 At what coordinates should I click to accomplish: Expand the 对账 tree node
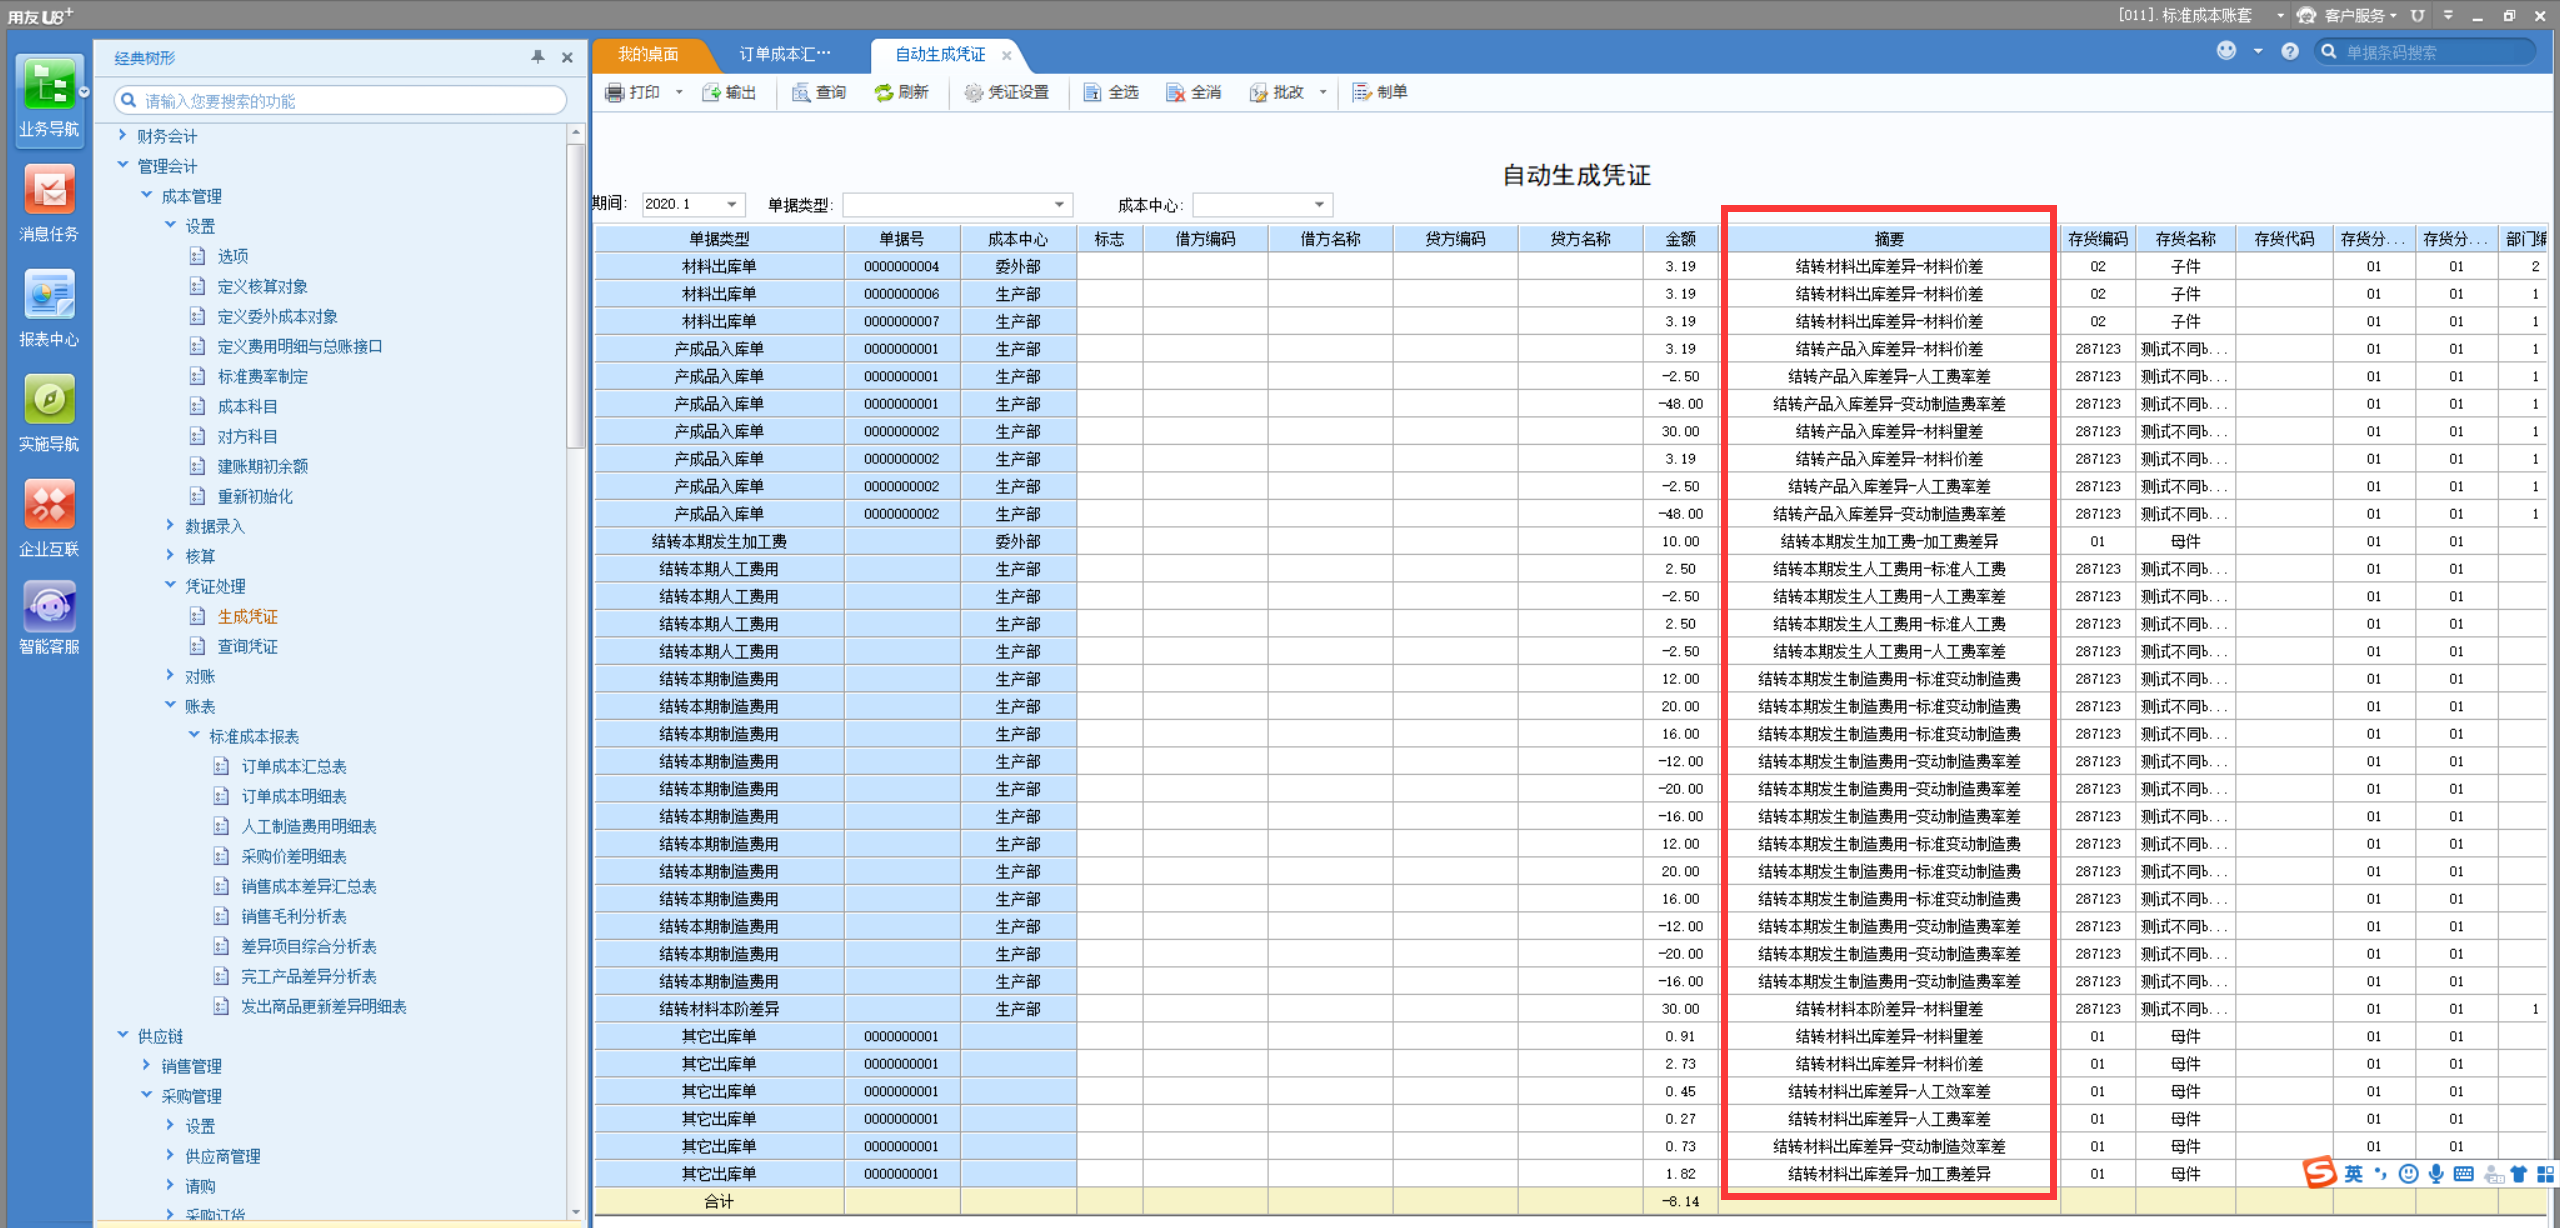coord(170,675)
